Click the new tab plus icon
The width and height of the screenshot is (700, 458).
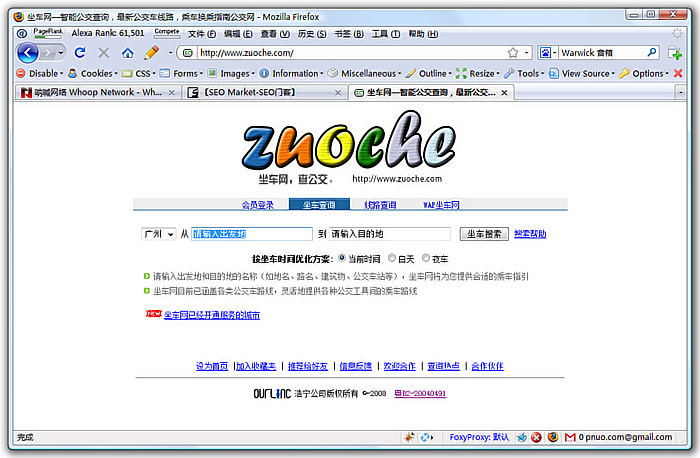pos(675,53)
